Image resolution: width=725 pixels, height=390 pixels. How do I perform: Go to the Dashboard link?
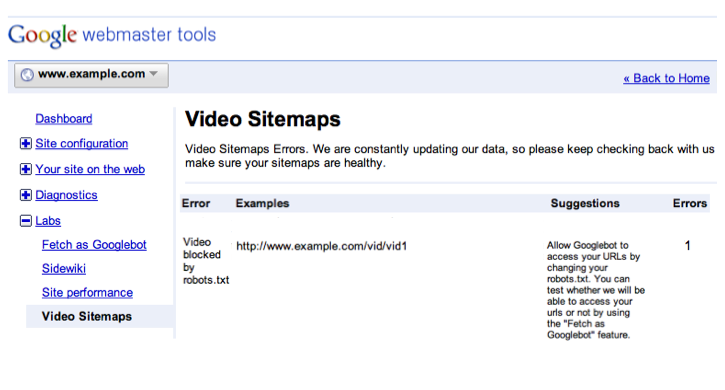point(64,119)
